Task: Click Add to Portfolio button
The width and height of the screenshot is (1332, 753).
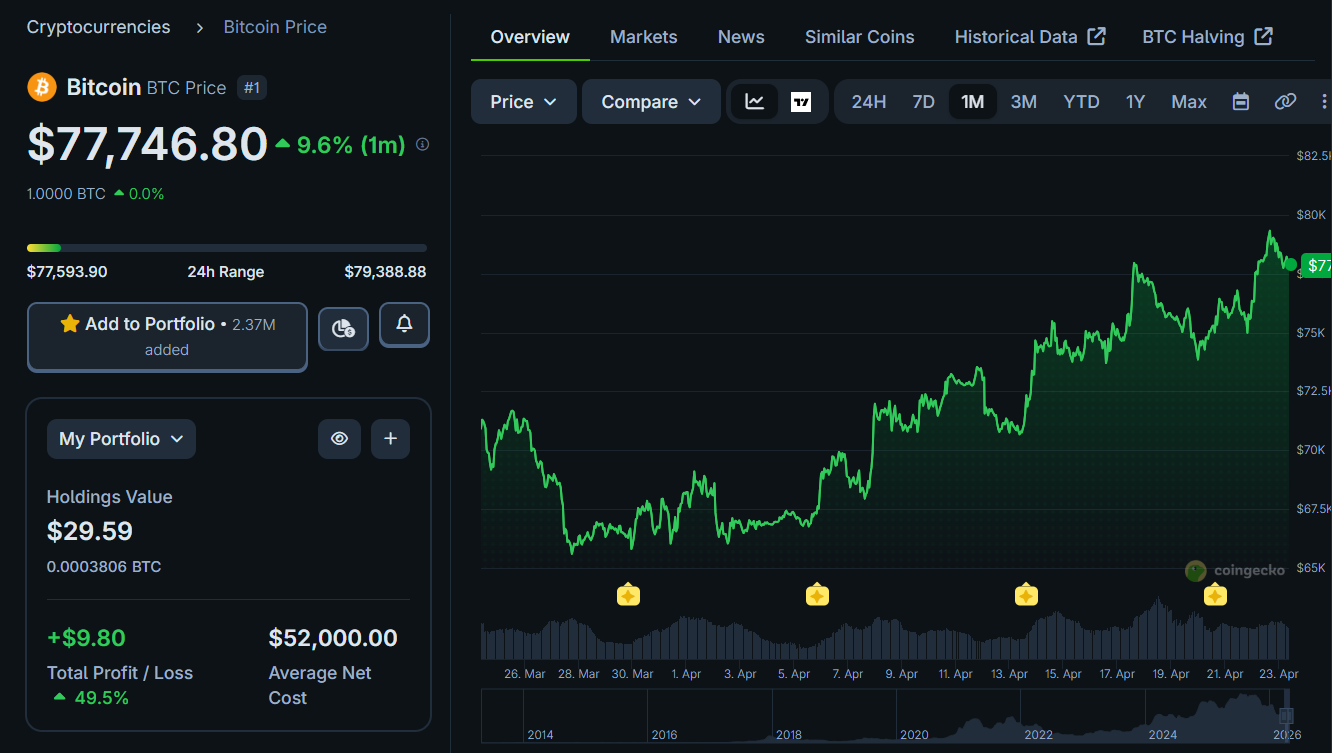Action: [x=167, y=336]
